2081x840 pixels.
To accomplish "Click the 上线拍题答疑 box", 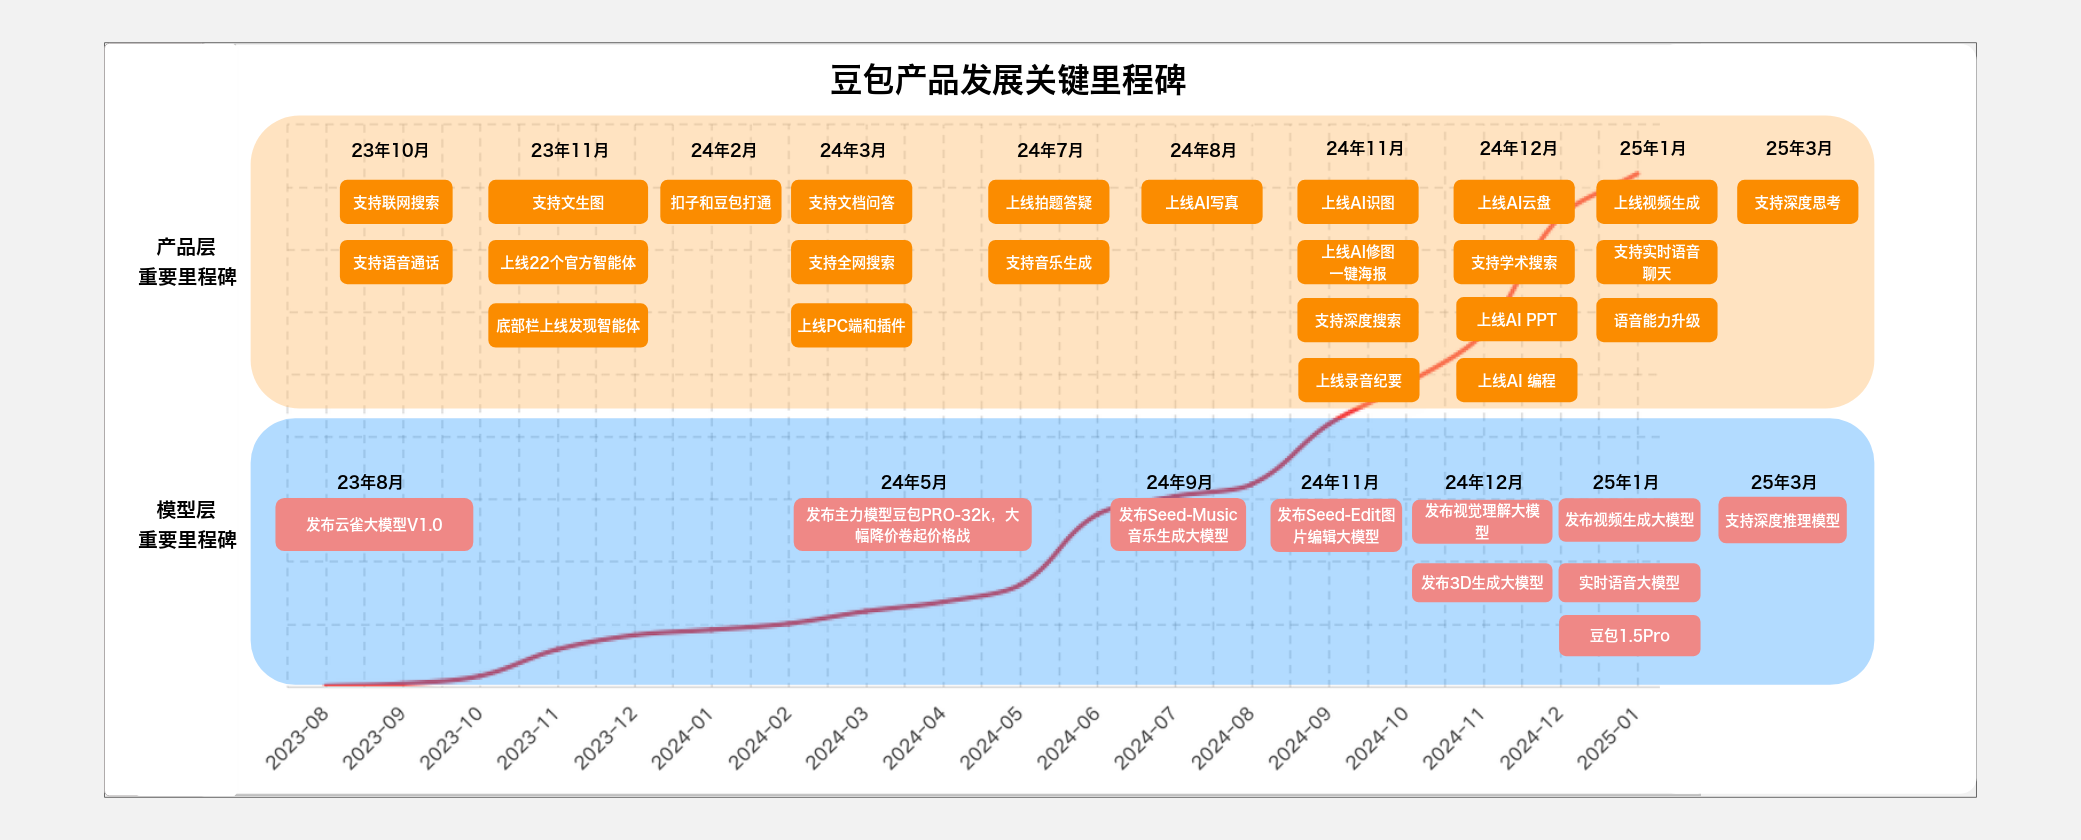I will point(1049,202).
